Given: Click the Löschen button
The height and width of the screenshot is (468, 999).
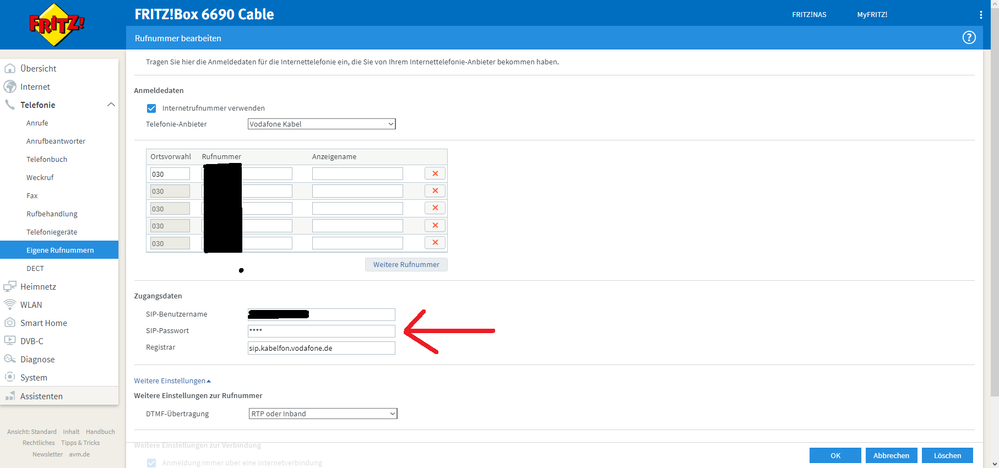Looking at the screenshot, I should pyautogui.click(x=947, y=455).
